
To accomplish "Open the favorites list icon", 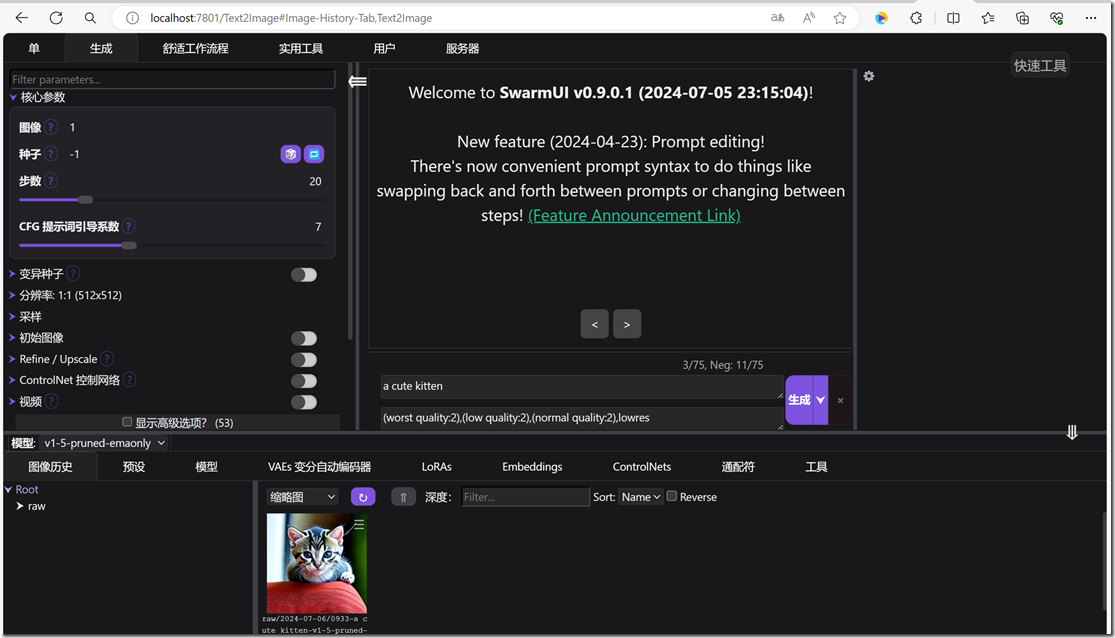I will [988, 18].
